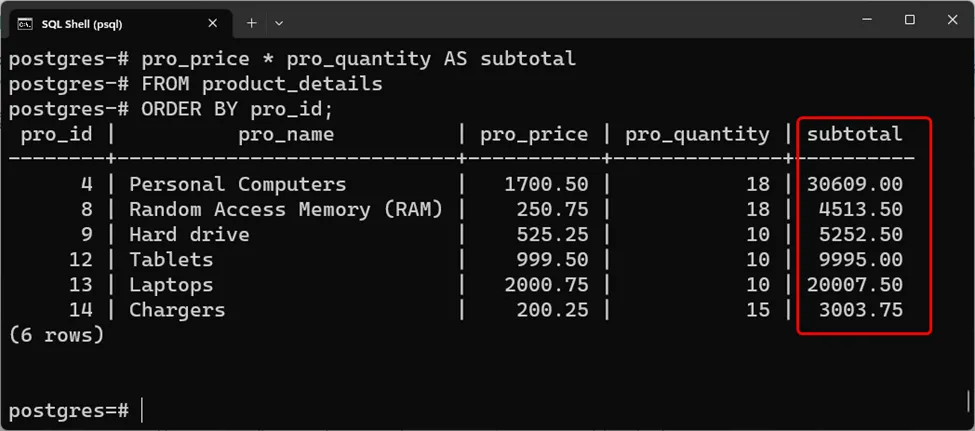The height and width of the screenshot is (431, 975).
Task: Click the SQL Shell terminal icon in tab
Action: pos(25,22)
